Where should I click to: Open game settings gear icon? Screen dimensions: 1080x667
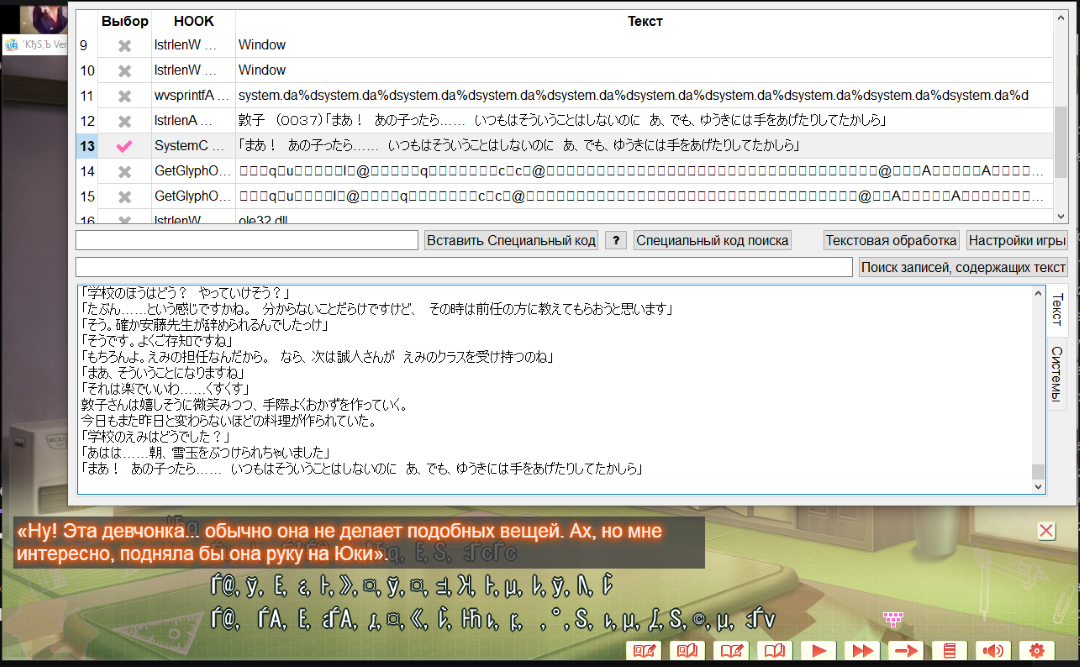1037,650
